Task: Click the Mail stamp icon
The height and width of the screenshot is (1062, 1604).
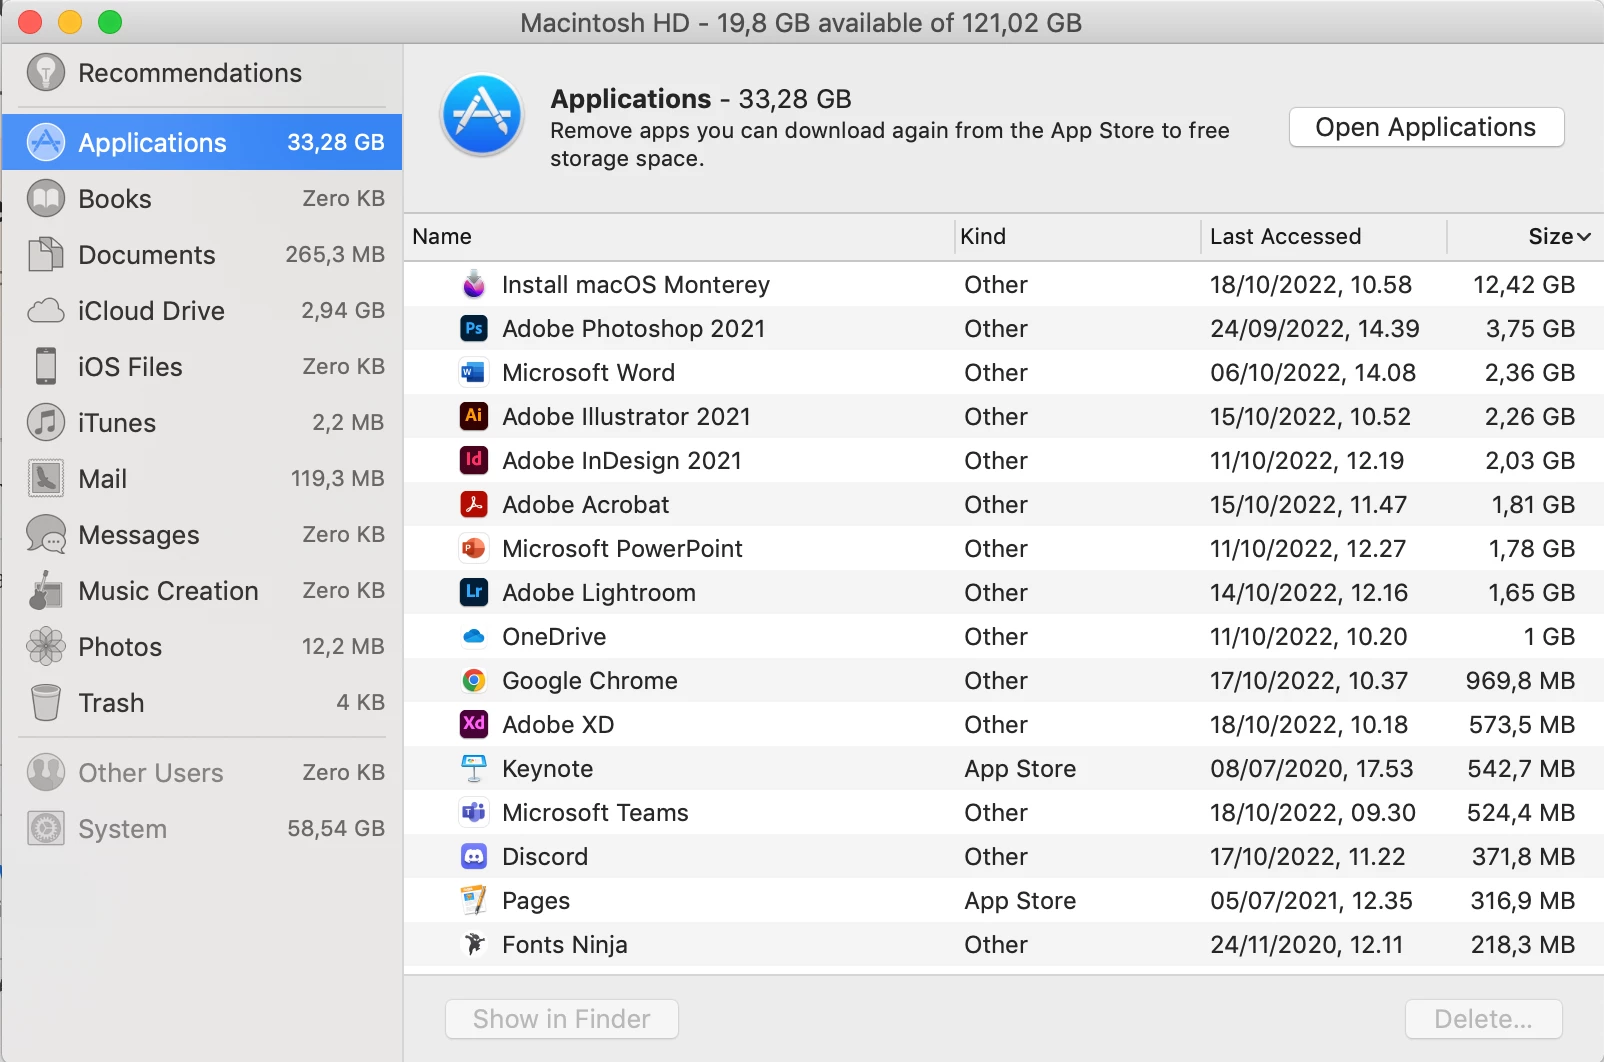Action: 46,478
